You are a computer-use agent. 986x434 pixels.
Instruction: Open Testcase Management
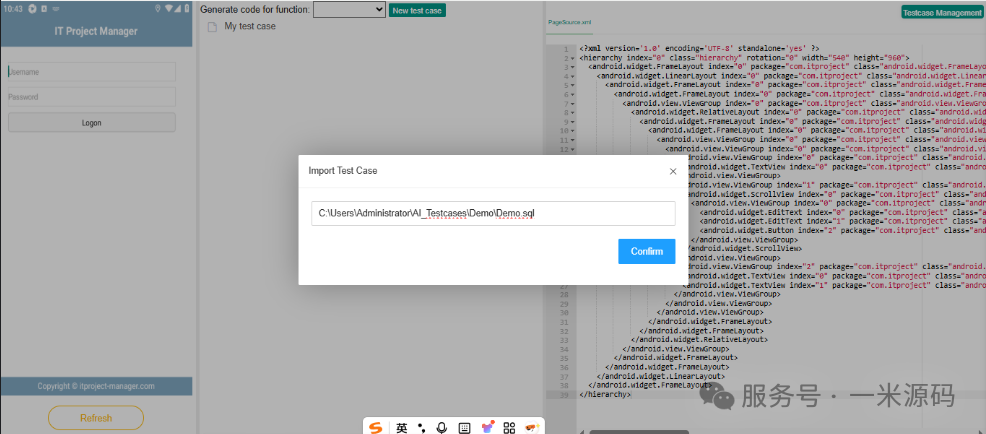coord(941,13)
